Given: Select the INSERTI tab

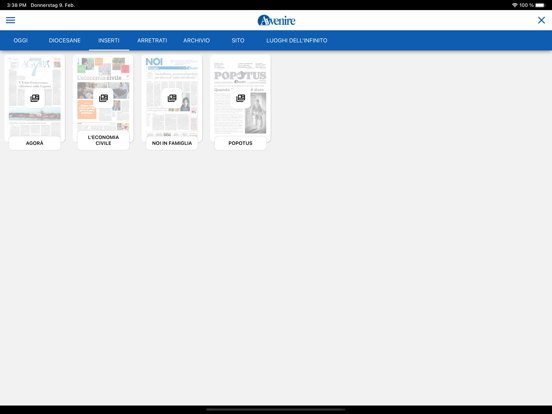Looking at the screenshot, I should point(109,40).
